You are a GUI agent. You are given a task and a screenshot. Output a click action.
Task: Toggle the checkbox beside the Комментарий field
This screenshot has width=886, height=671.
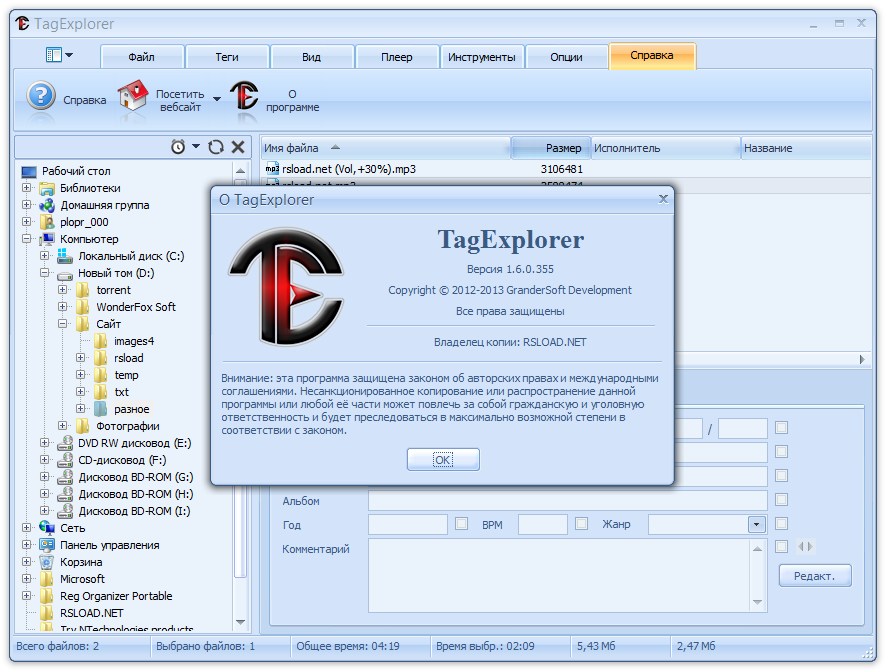click(781, 546)
